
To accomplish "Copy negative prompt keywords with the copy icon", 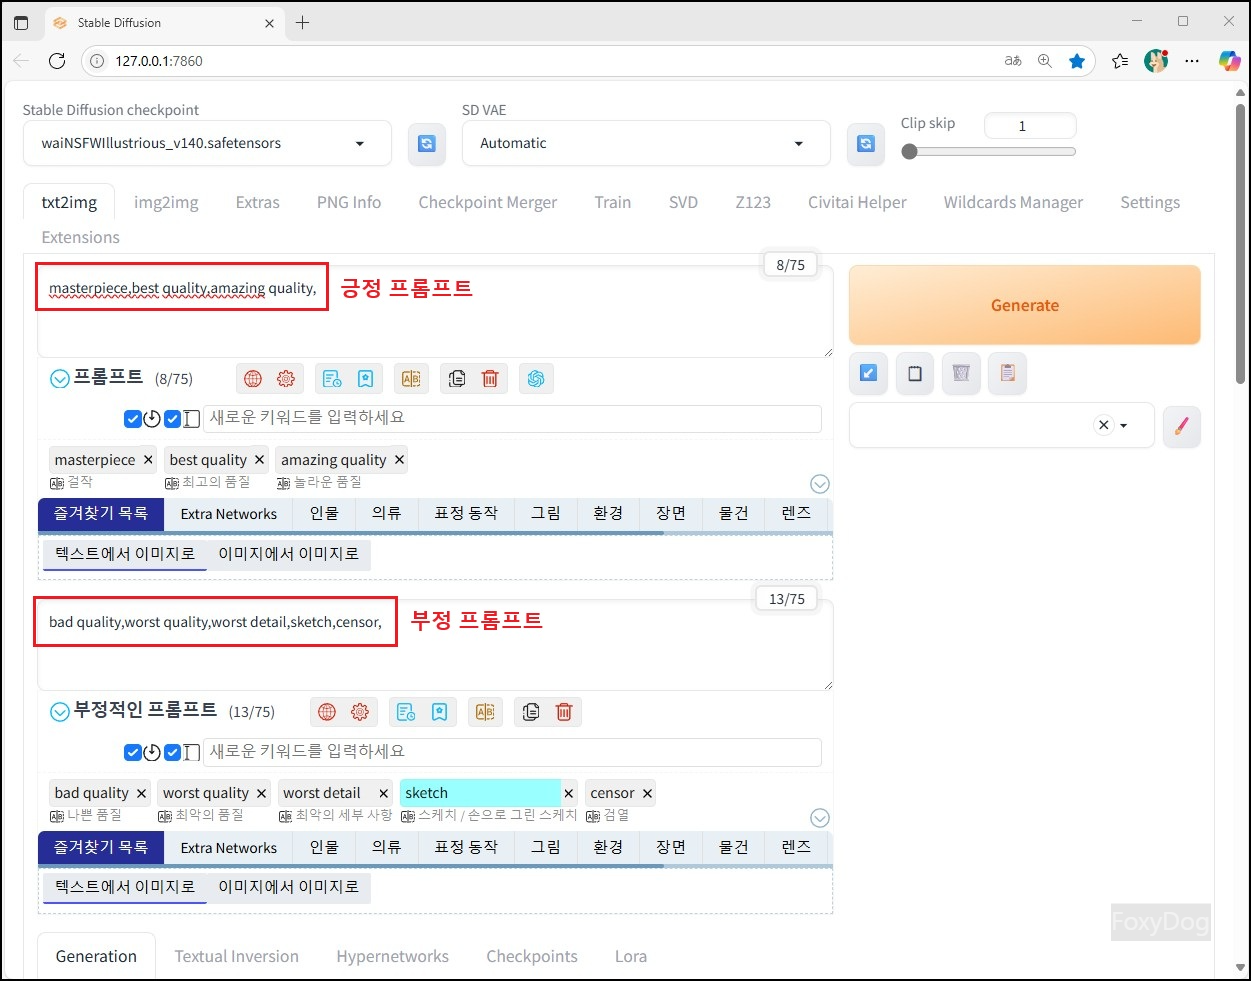I will 531,712.
